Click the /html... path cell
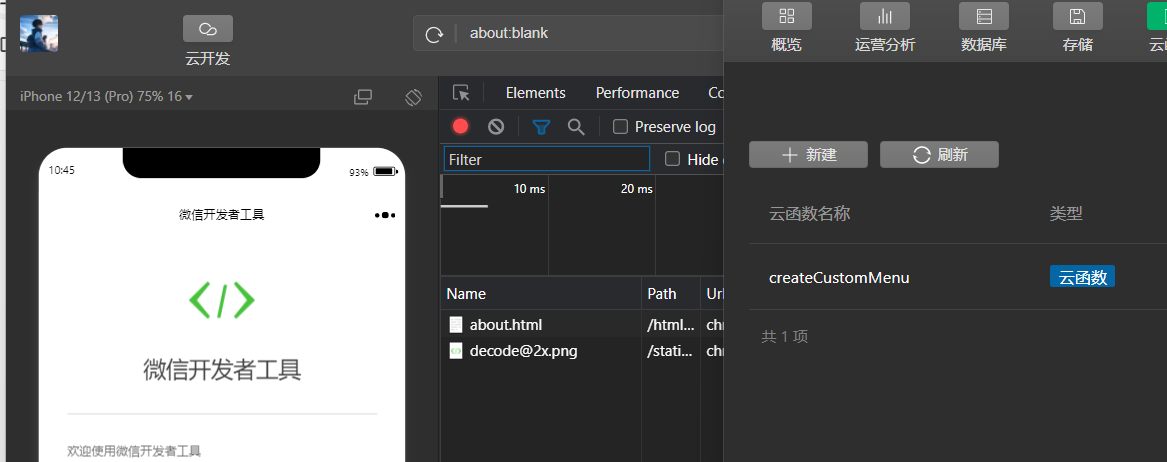1167x462 pixels. pyautogui.click(x=671, y=325)
